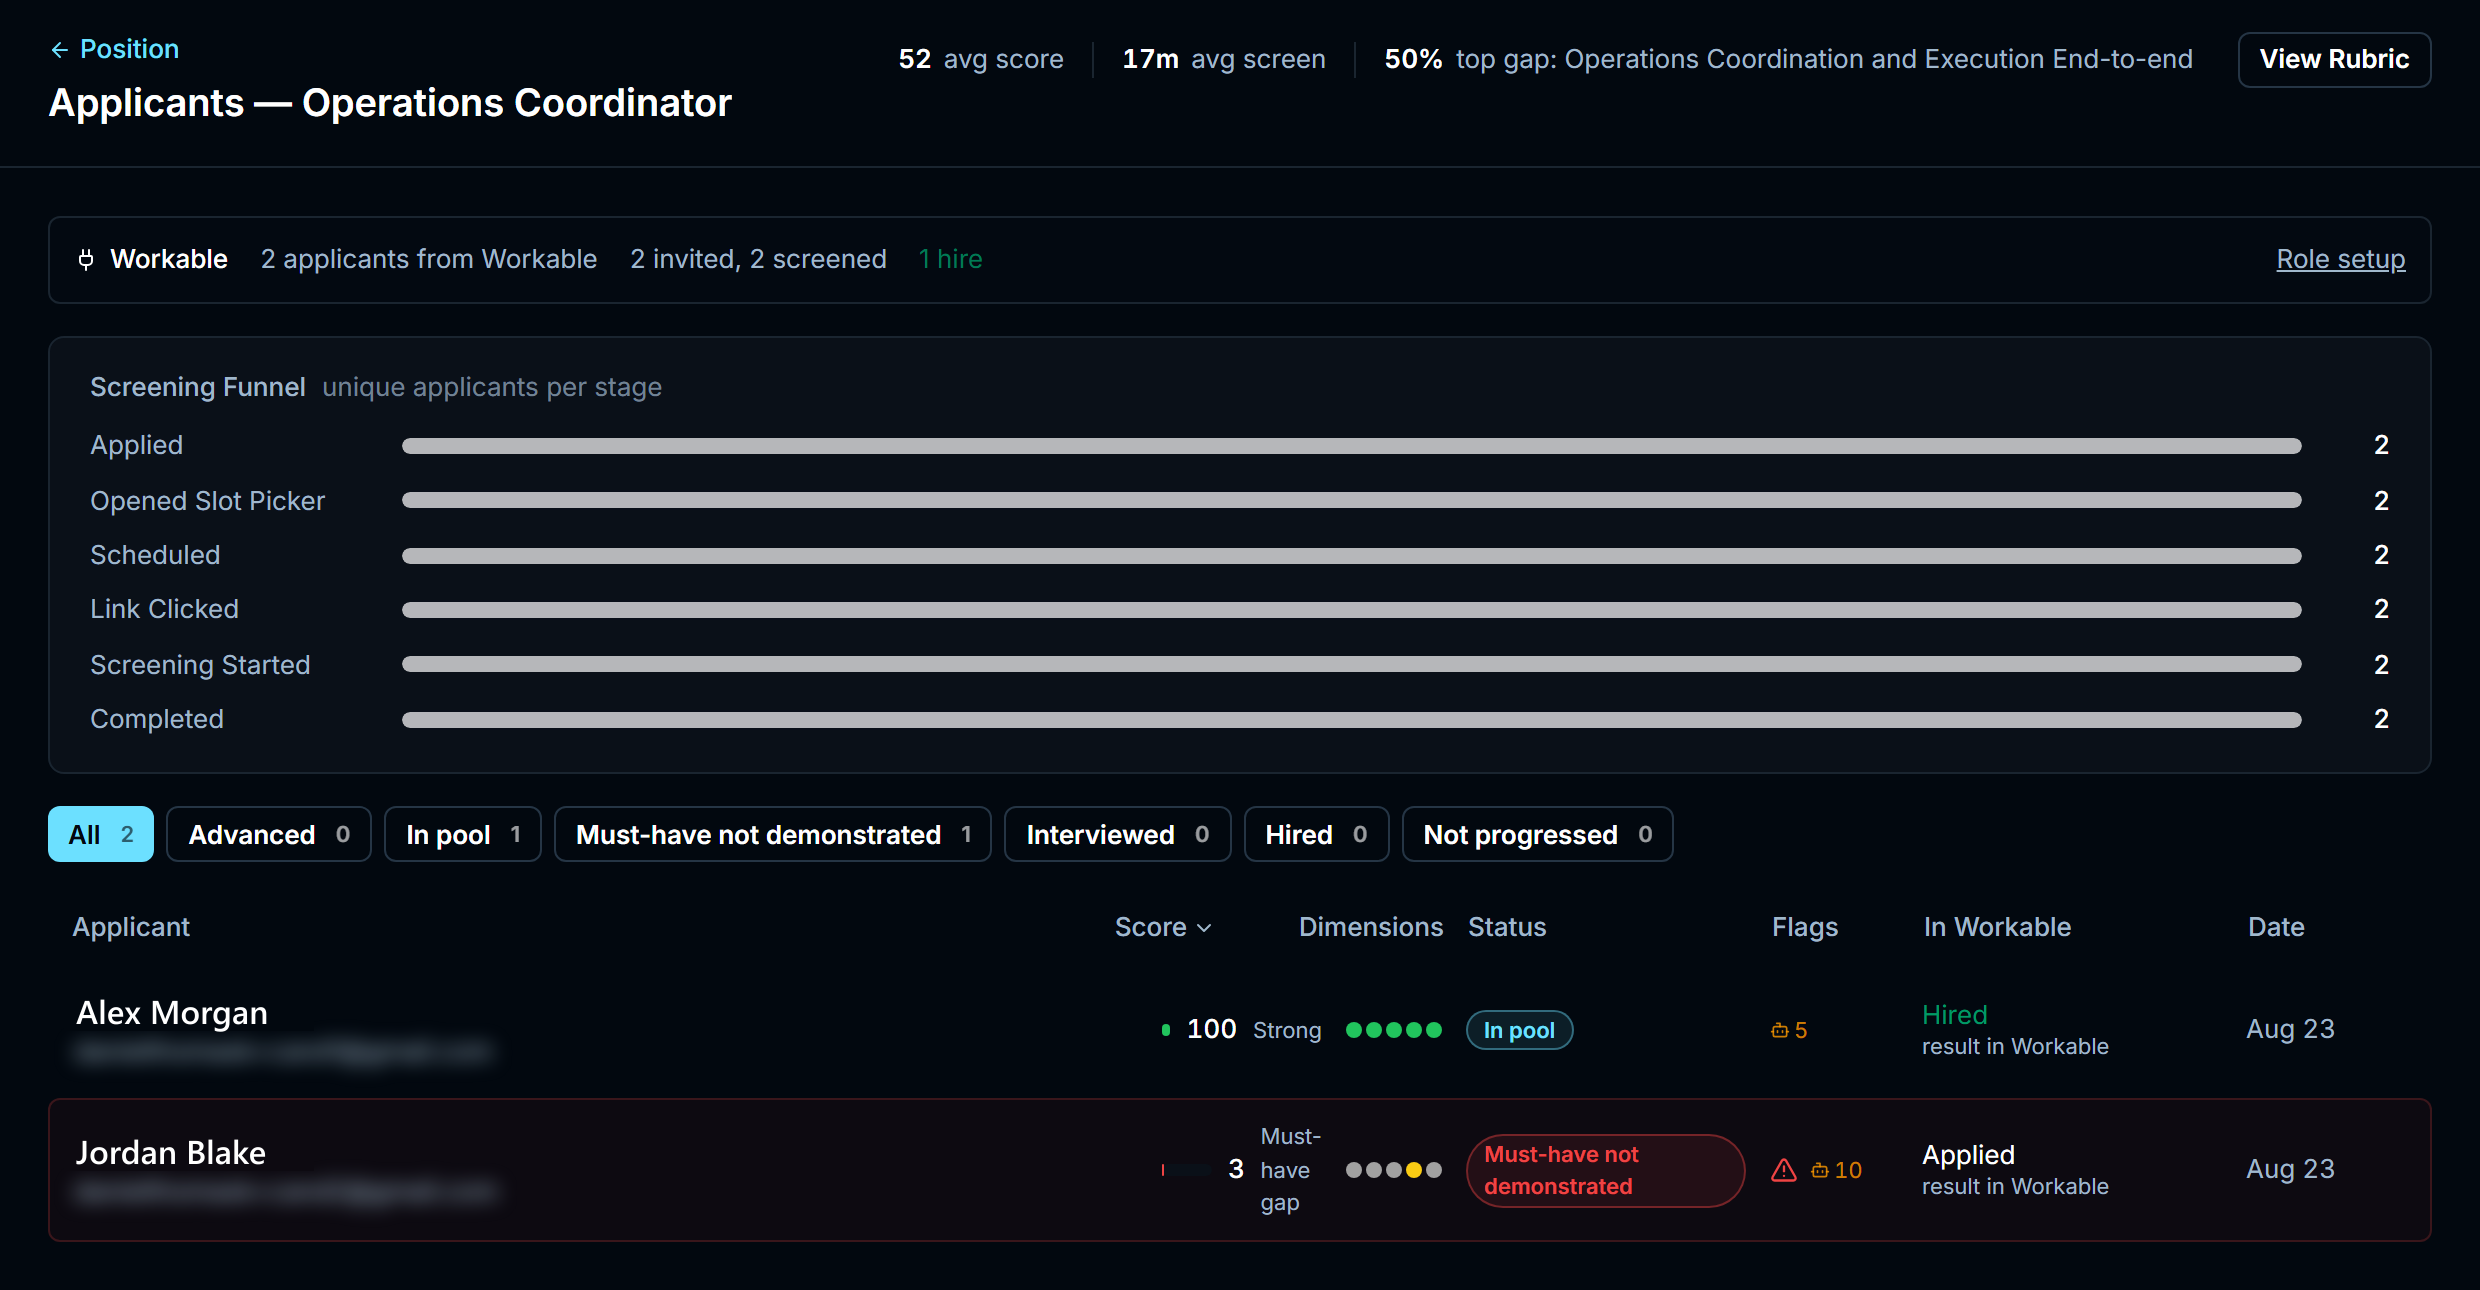Click Jordan Blake's score of 3

point(1236,1169)
